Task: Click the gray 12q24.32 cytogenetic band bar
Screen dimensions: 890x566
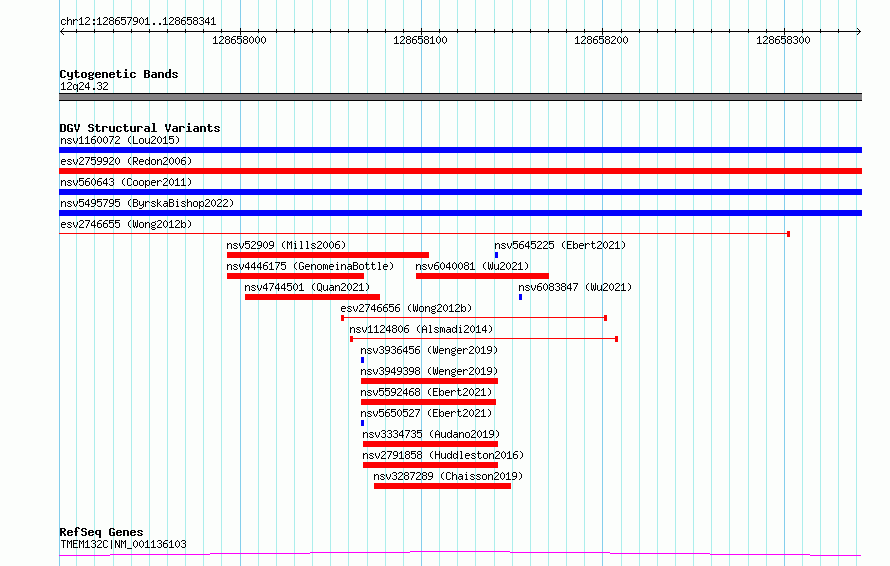Action: pos(460,97)
